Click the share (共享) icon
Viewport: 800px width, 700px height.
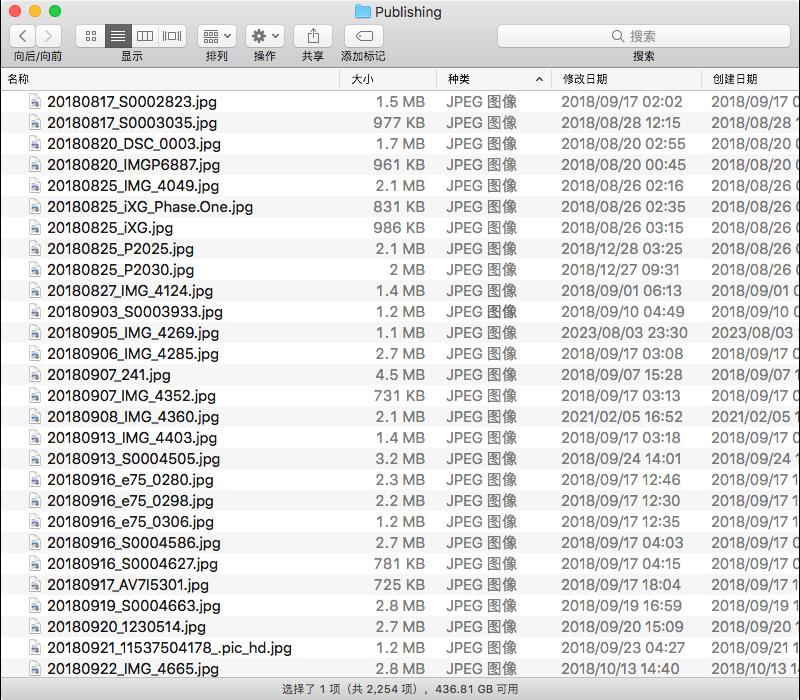[x=313, y=36]
